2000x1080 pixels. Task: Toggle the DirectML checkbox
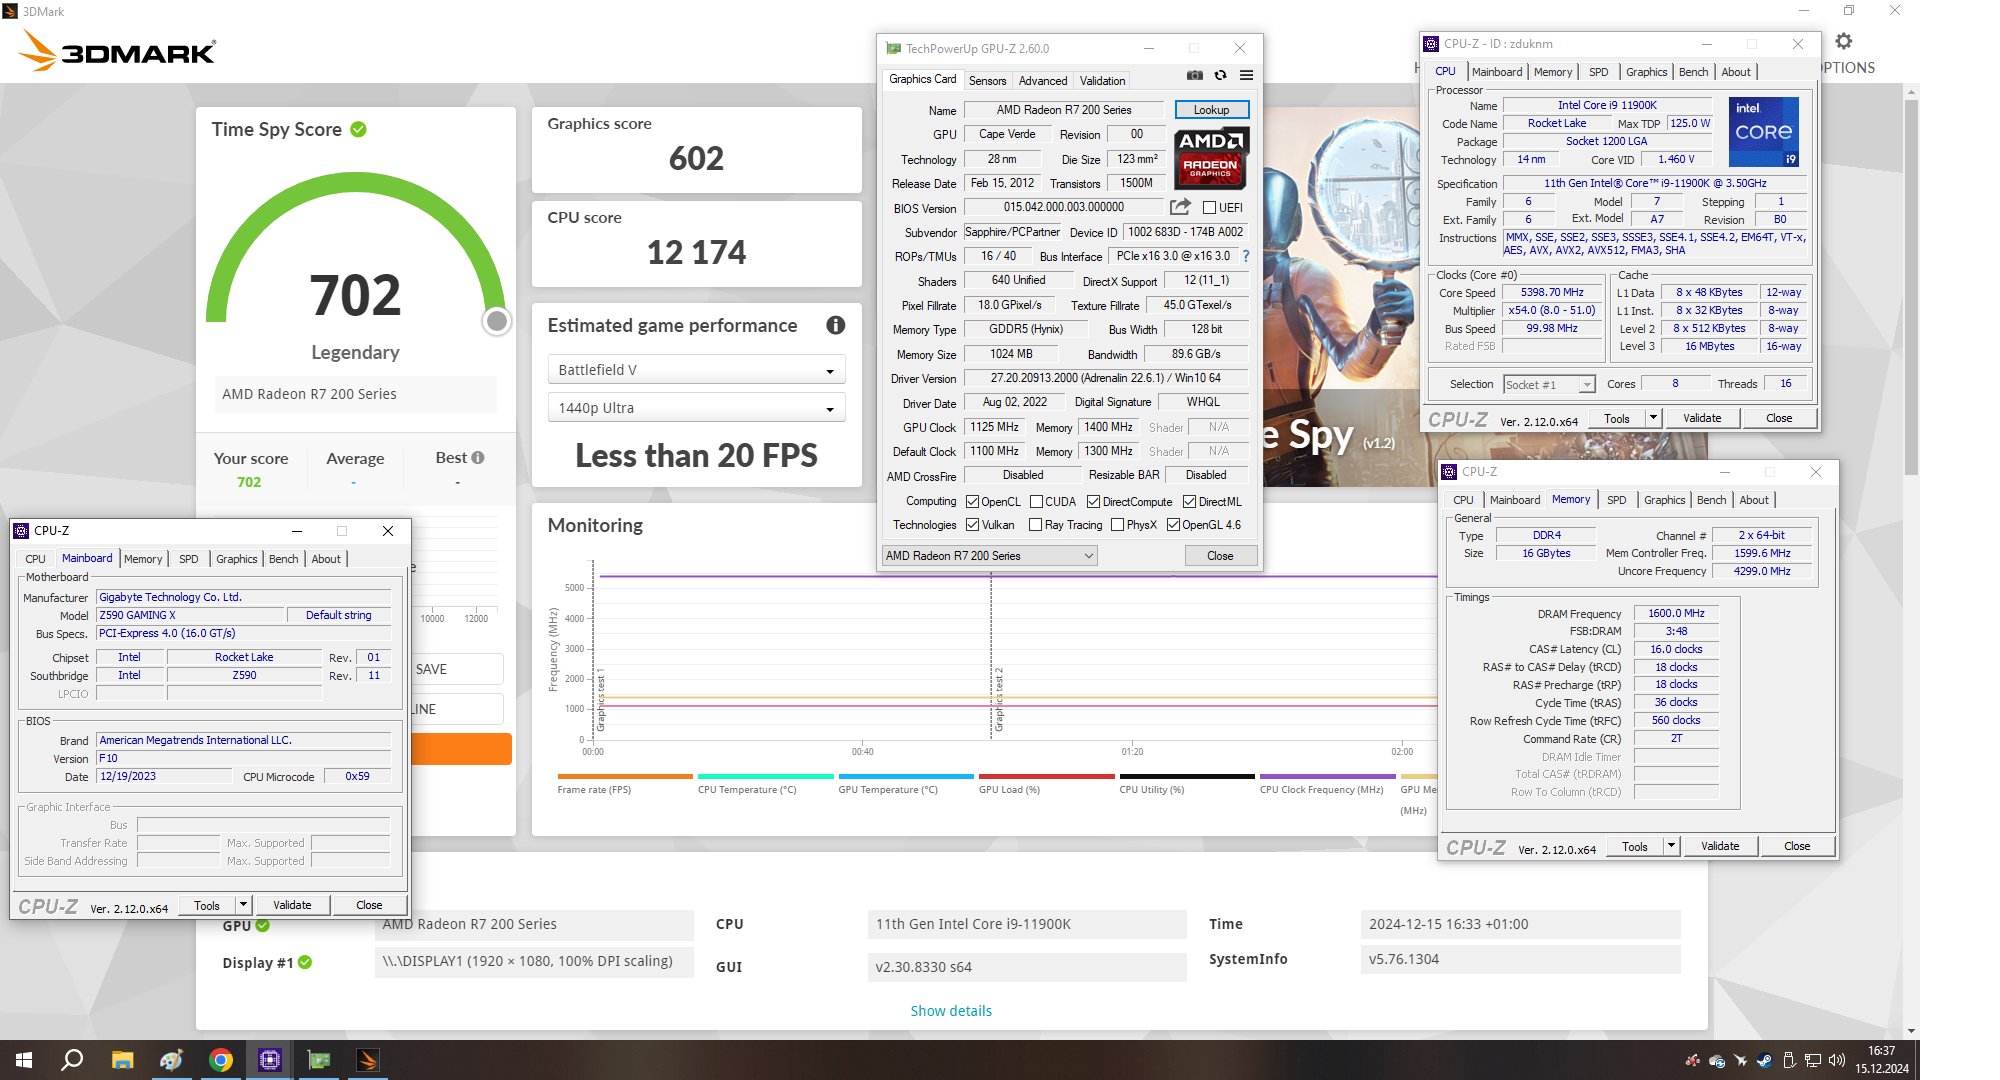[x=1189, y=502]
